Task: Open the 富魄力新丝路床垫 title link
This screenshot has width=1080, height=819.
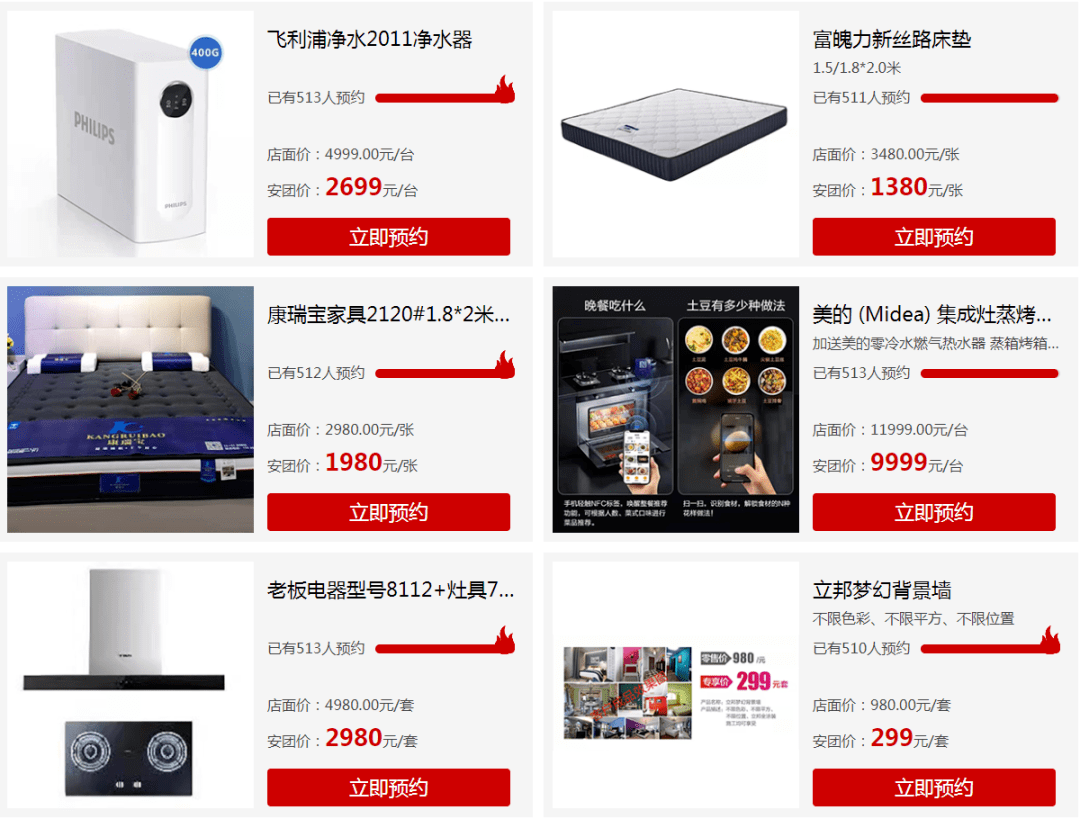Action: pos(892,39)
